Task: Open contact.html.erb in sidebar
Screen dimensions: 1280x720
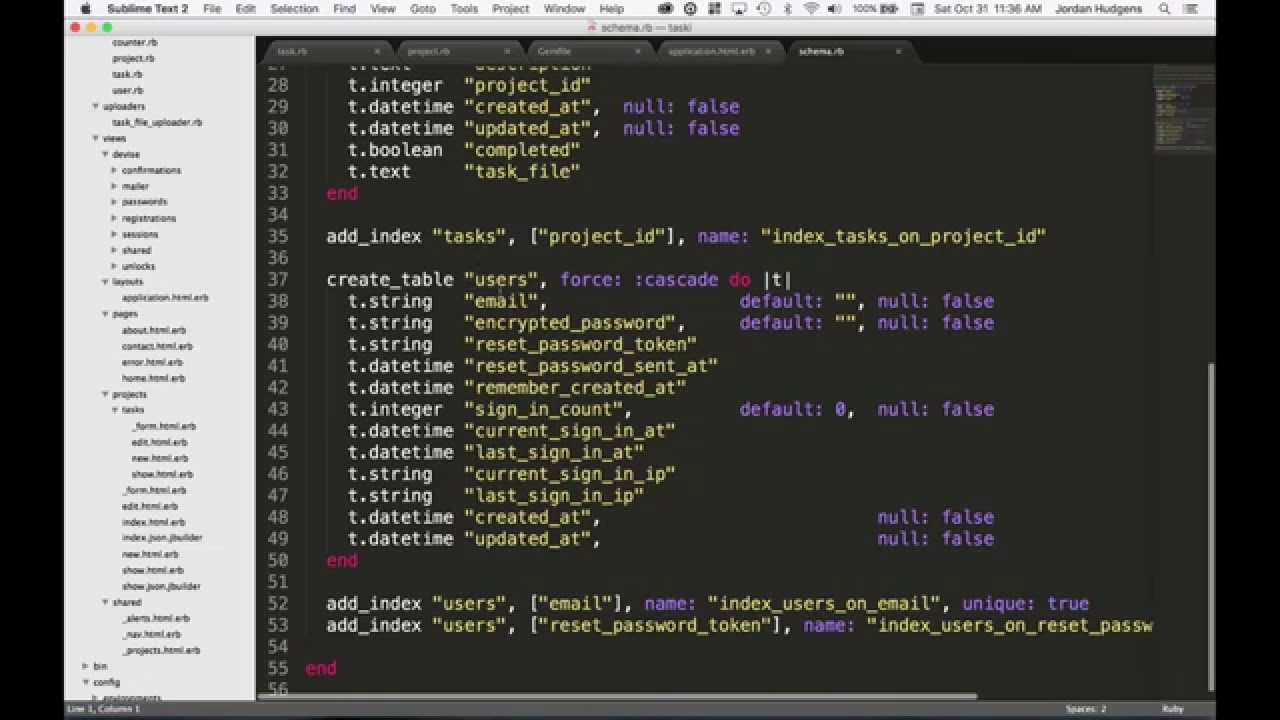Action: 157,346
